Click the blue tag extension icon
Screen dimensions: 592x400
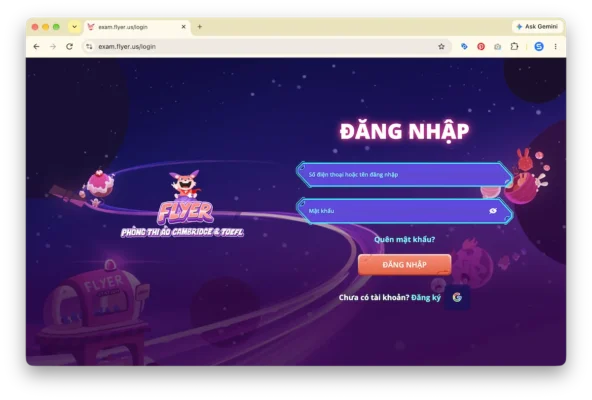pyautogui.click(x=464, y=46)
